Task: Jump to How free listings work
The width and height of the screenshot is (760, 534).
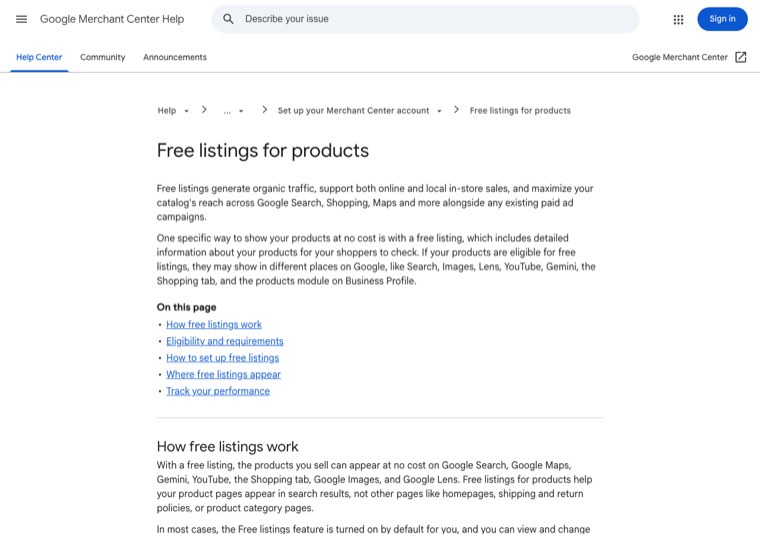Action: click(x=214, y=324)
